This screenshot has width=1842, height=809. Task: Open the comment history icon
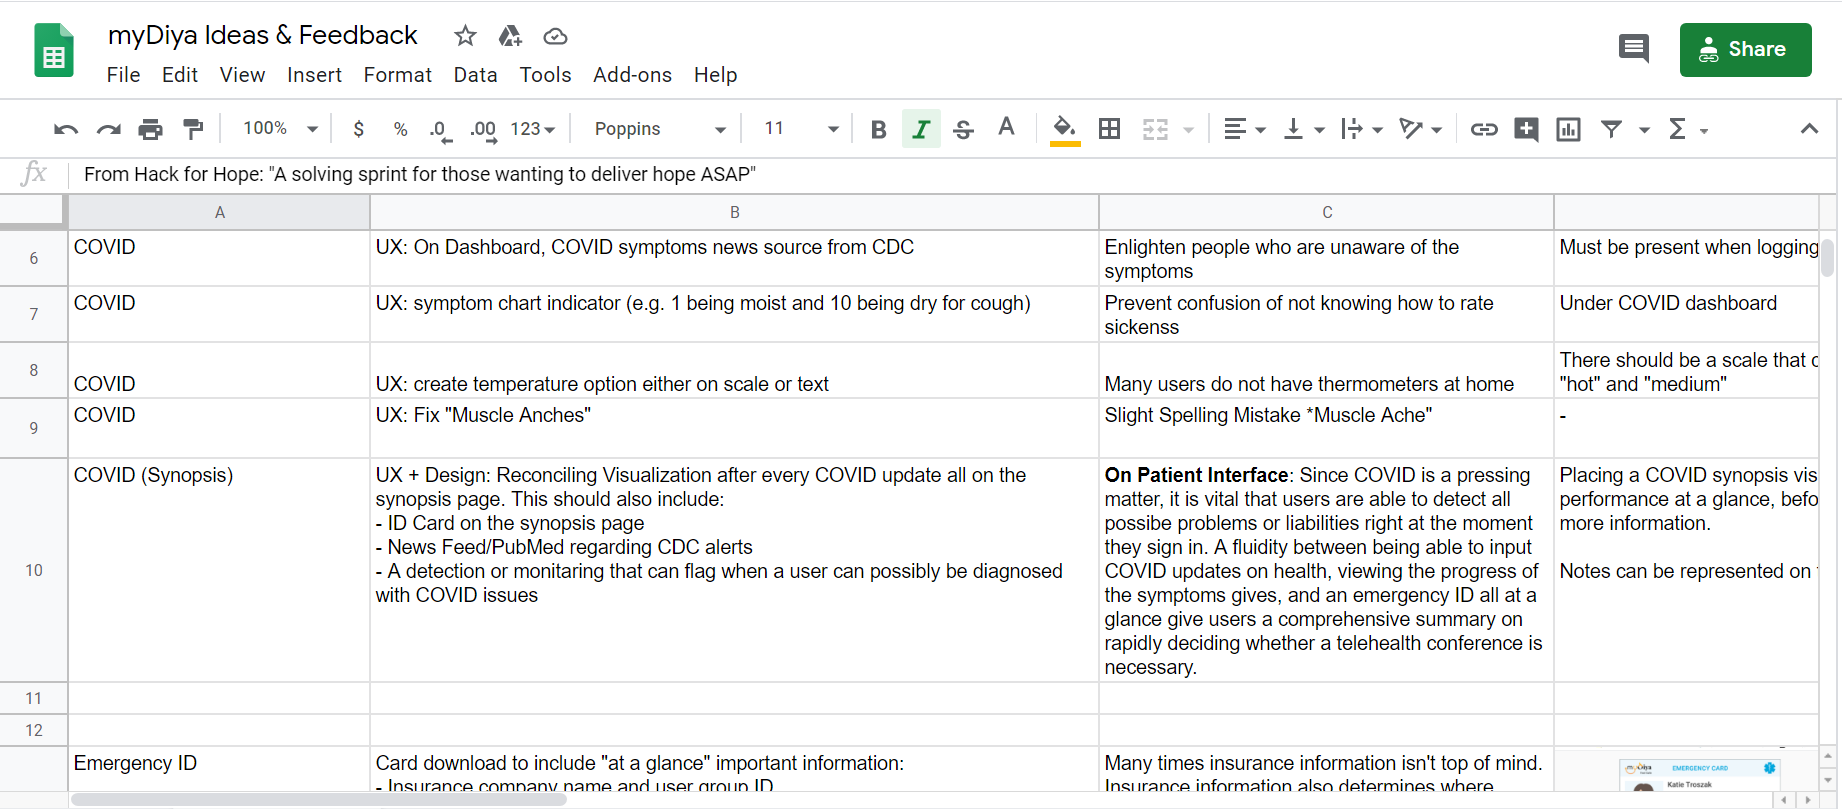tap(1634, 48)
